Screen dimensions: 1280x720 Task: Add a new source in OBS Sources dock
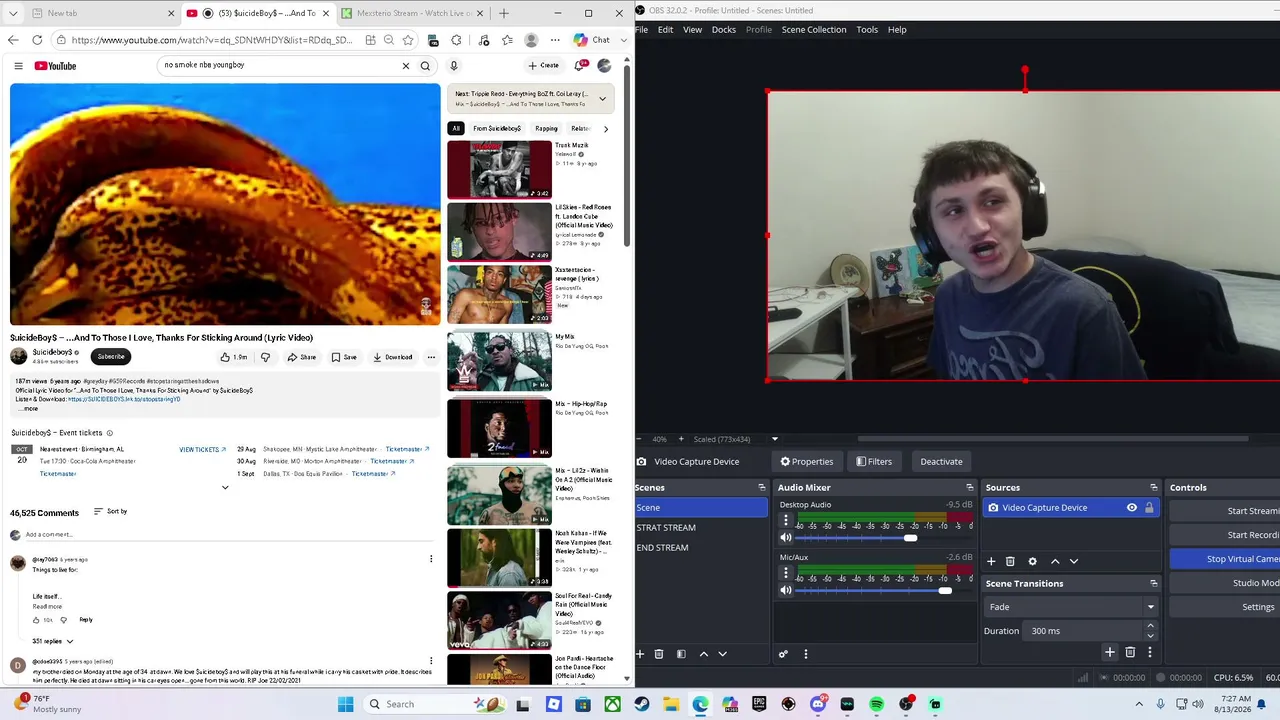[x=991, y=561]
